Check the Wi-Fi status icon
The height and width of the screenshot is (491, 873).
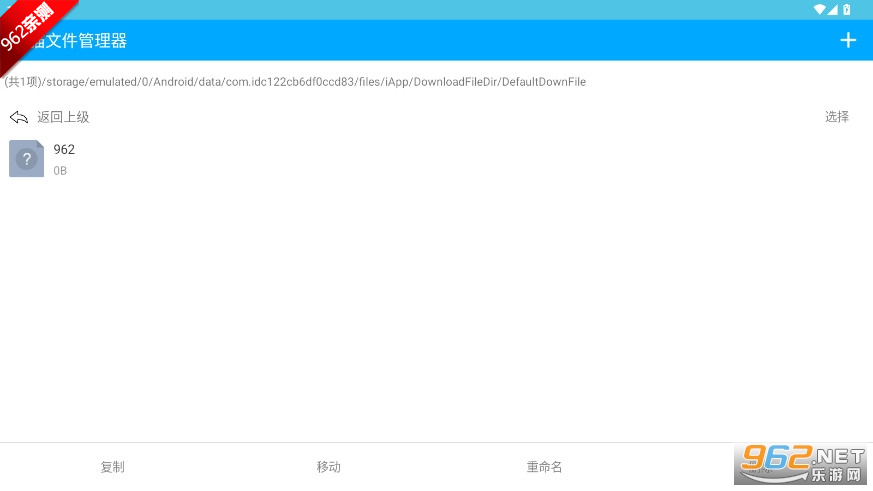[x=819, y=9]
